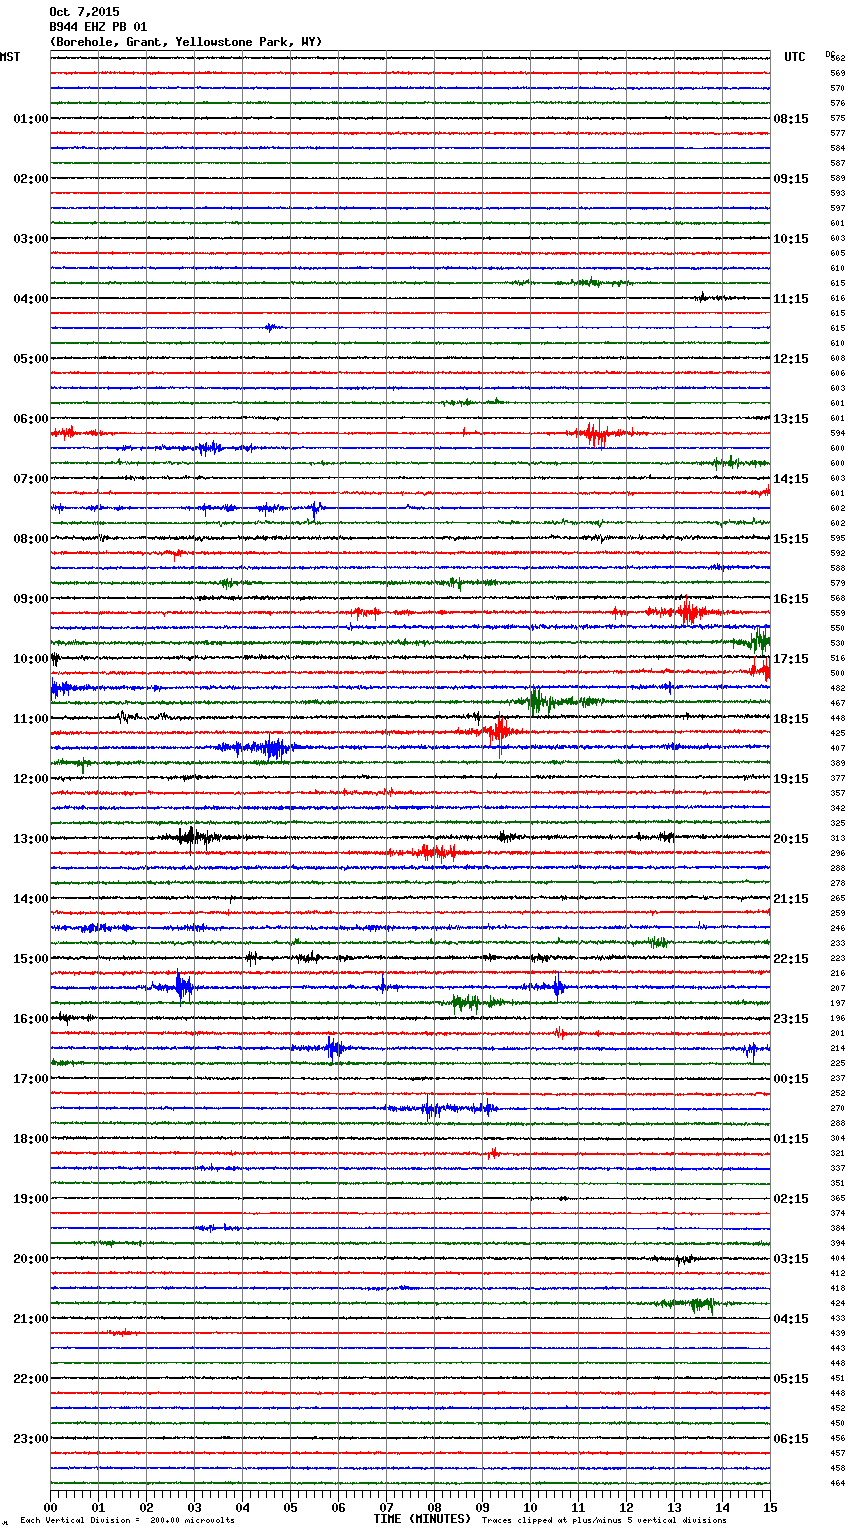850x1534 pixels.
Task: Click the "05" minute tick on bottom axis
Action: tap(290, 1507)
